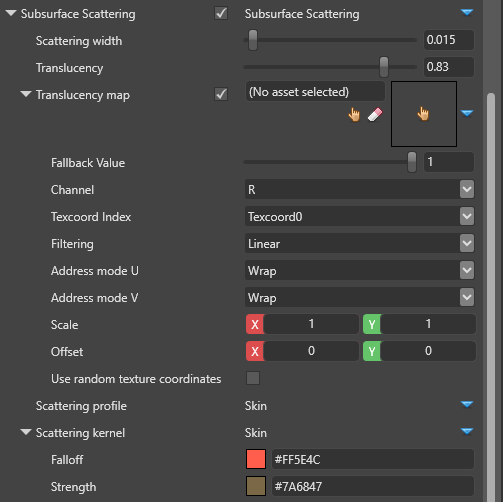Click the hand picker icon beside the eraser
Image resolution: width=503 pixels, height=502 pixels.
(354, 115)
